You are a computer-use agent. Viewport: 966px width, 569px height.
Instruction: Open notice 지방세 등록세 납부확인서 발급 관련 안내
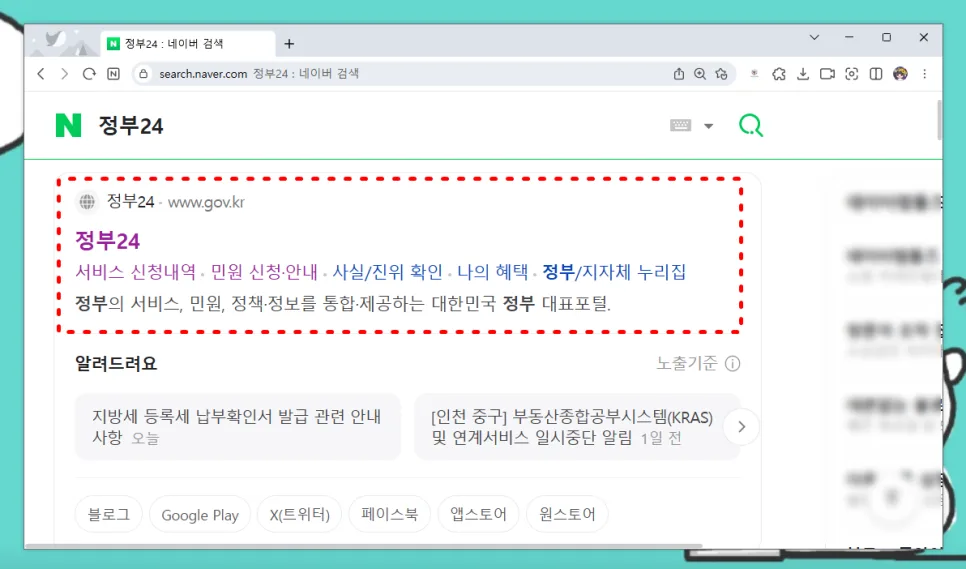coord(238,427)
